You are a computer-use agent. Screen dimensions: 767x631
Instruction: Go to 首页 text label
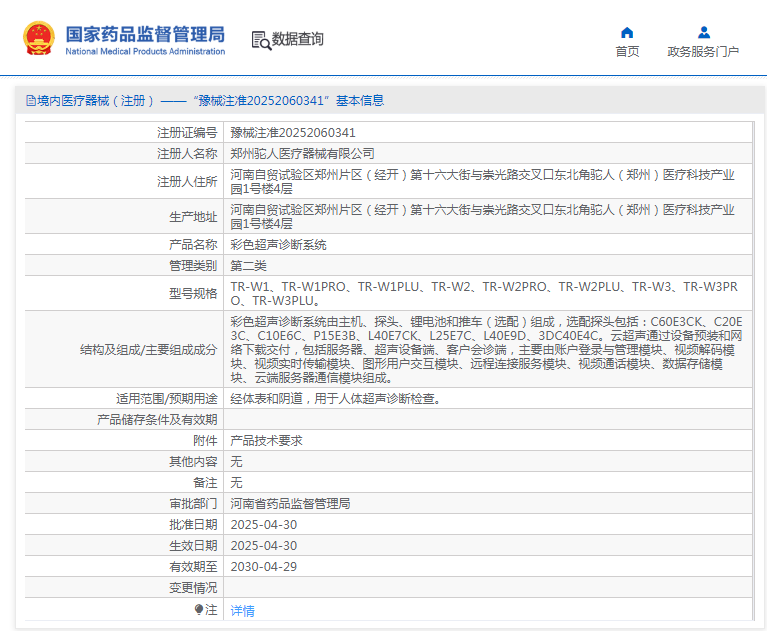(x=627, y=52)
